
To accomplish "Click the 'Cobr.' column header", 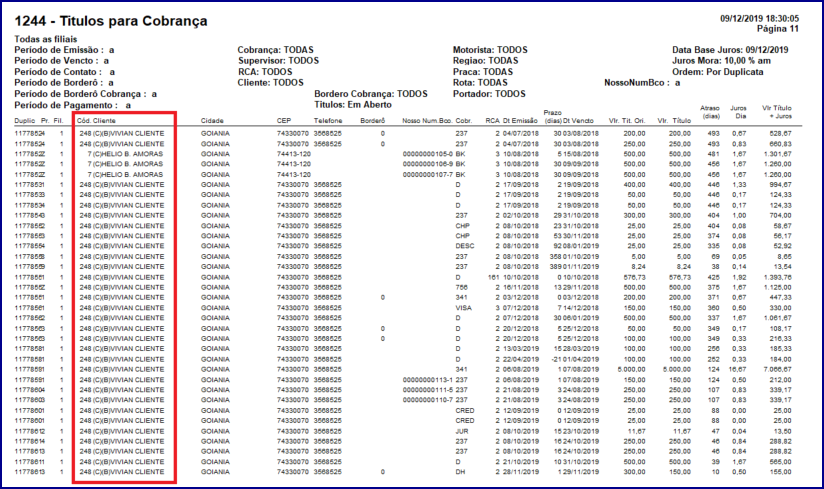I will pos(464,121).
